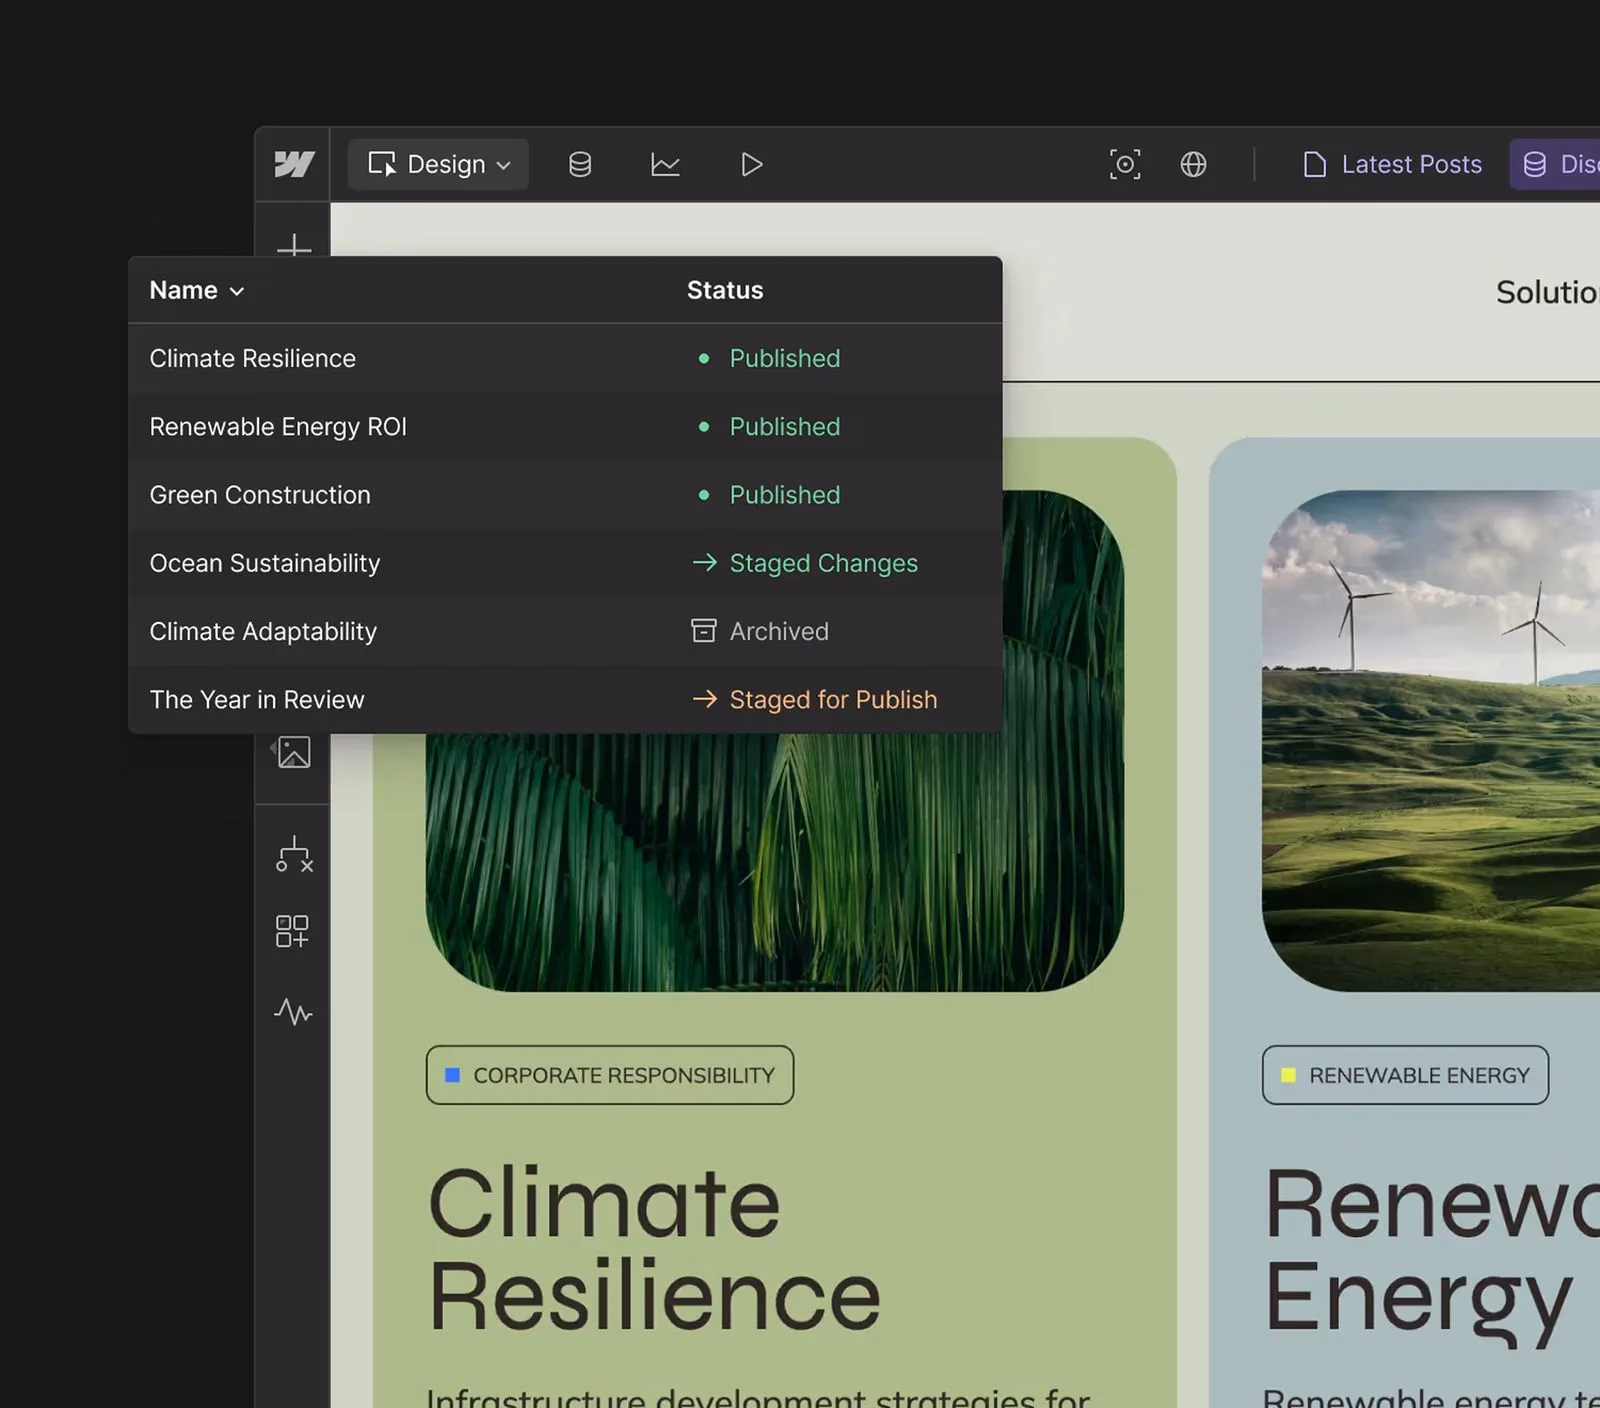Click the orange Staged for Publish arrow icon
The image size is (1600, 1408).
[705, 699]
